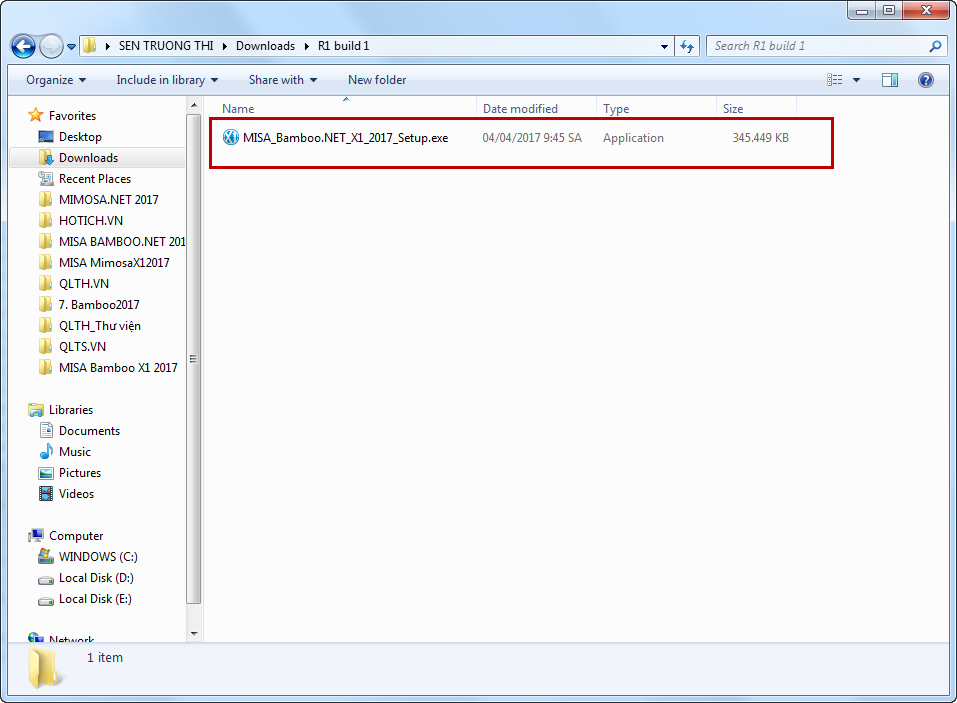Create a New folder
The width and height of the screenshot is (957, 703).
[x=377, y=80]
